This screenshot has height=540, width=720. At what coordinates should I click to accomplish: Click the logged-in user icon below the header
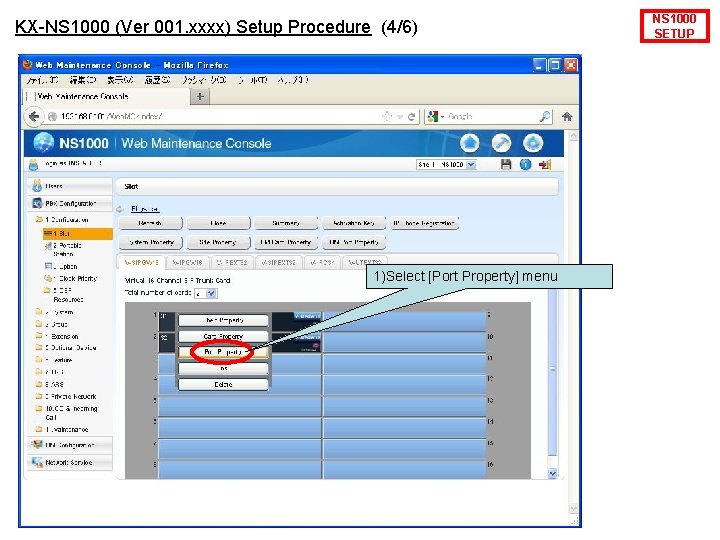(33, 164)
